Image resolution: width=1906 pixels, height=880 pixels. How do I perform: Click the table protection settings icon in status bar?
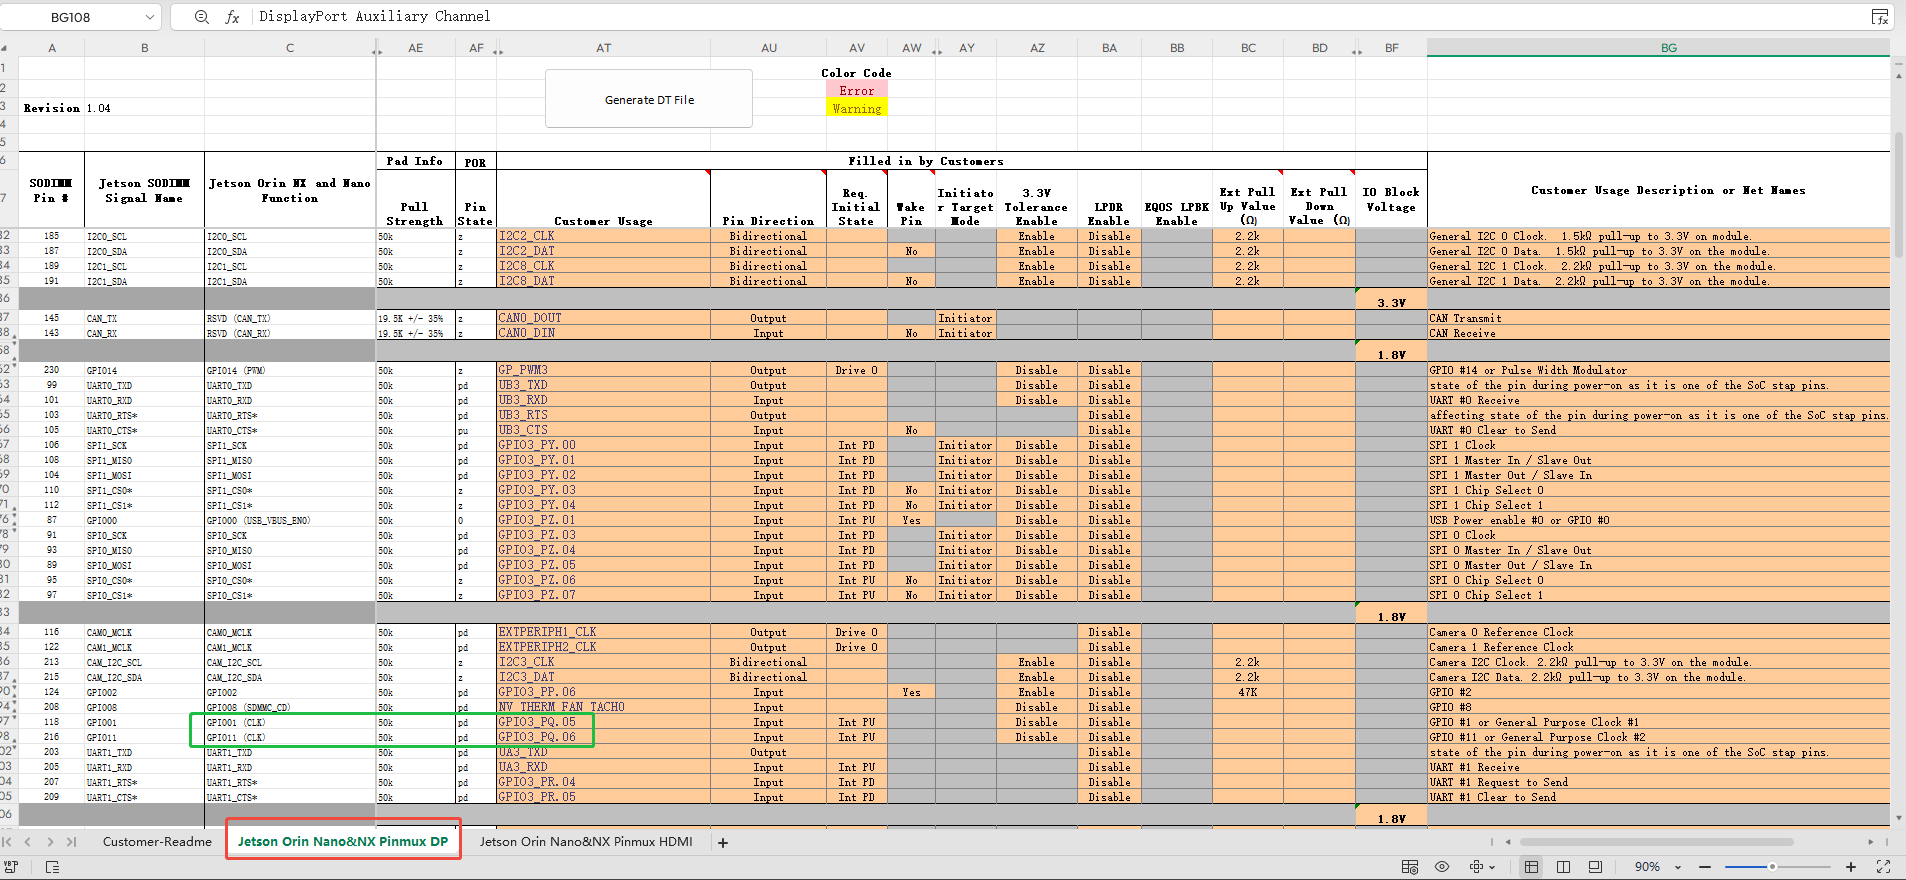tap(1410, 867)
